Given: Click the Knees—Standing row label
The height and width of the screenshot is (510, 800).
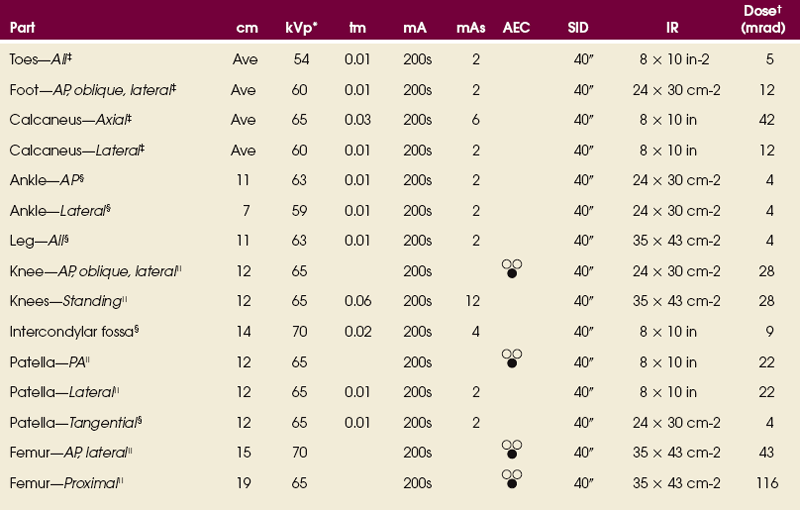Looking at the screenshot, I should tap(62, 299).
